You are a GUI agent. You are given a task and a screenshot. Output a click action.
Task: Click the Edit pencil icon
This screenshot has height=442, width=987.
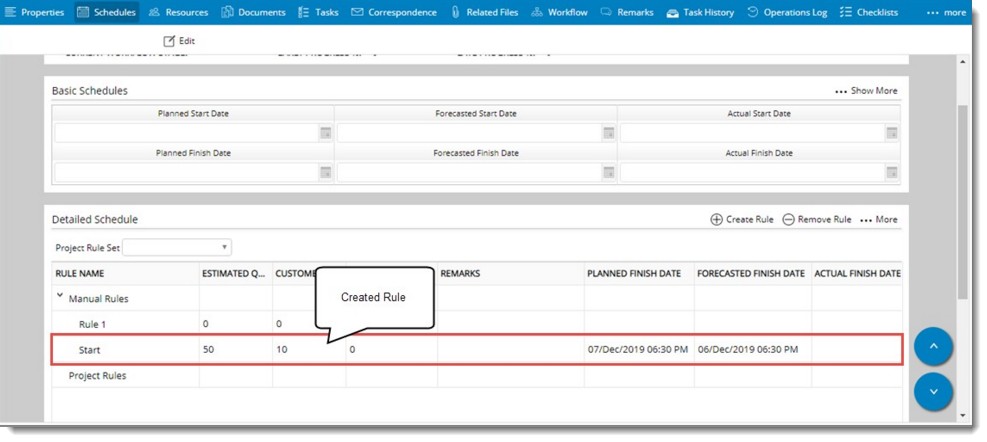tap(169, 41)
